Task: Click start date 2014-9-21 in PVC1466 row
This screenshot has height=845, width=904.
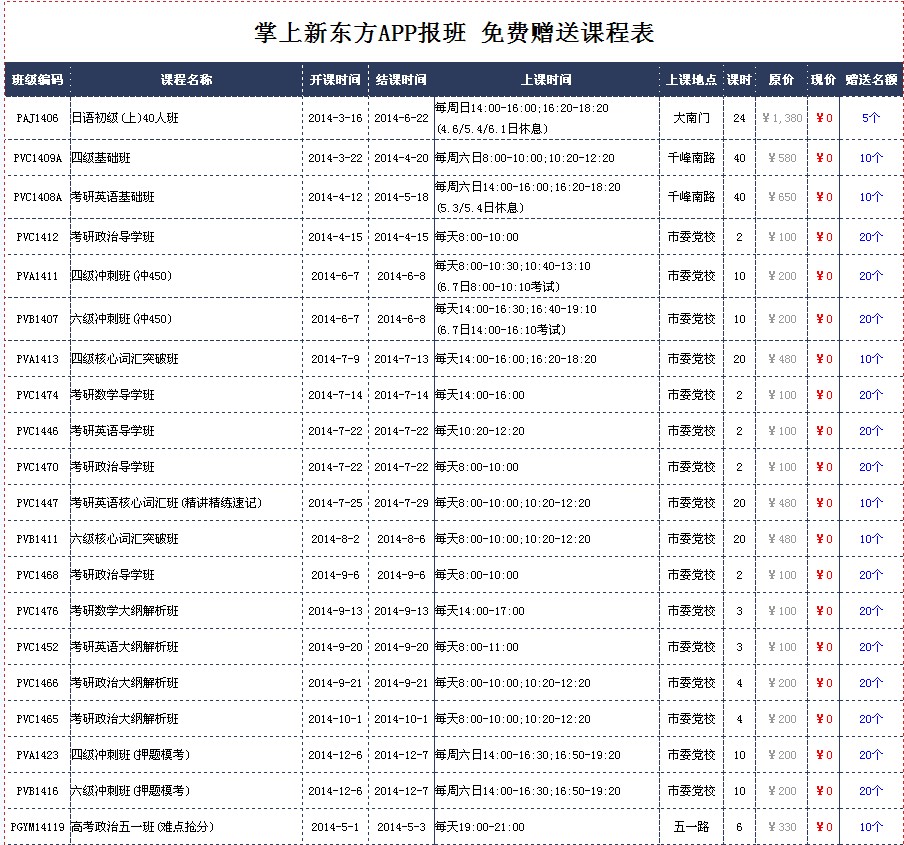Action: pyautogui.click(x=335, y=684)
